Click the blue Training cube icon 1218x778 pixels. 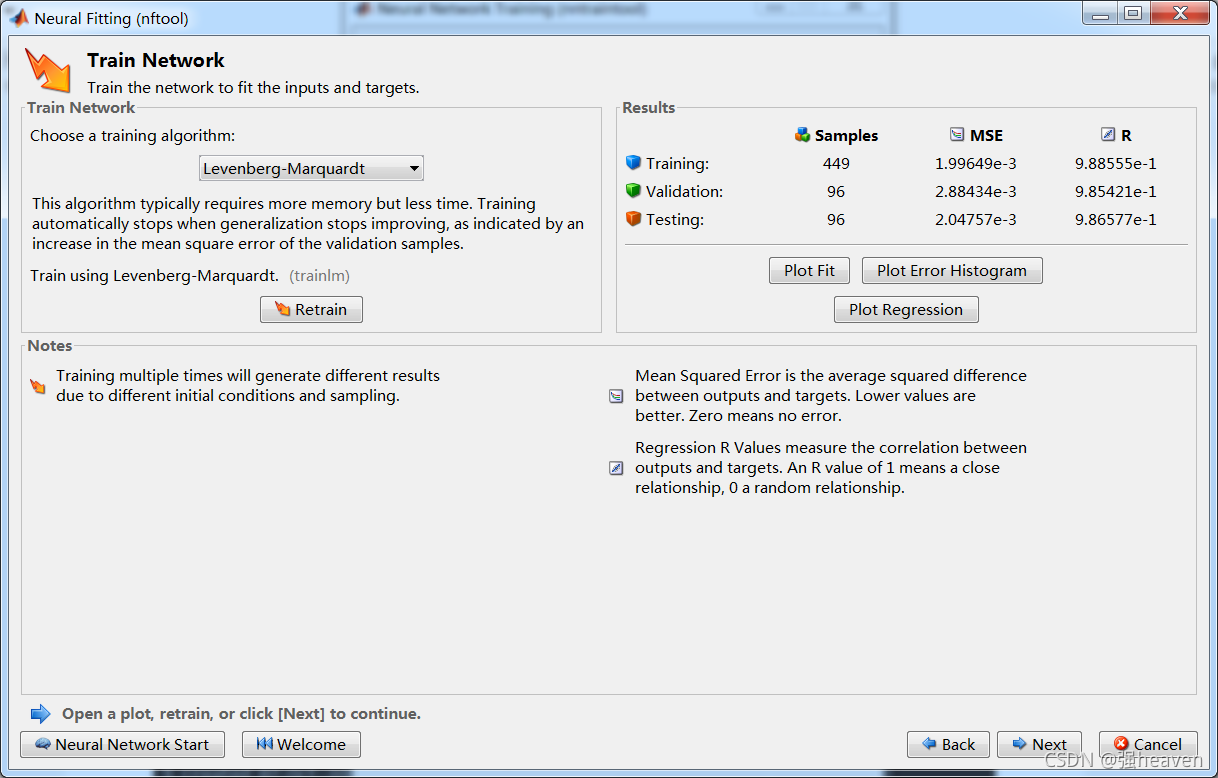click(x=632, y=163)
